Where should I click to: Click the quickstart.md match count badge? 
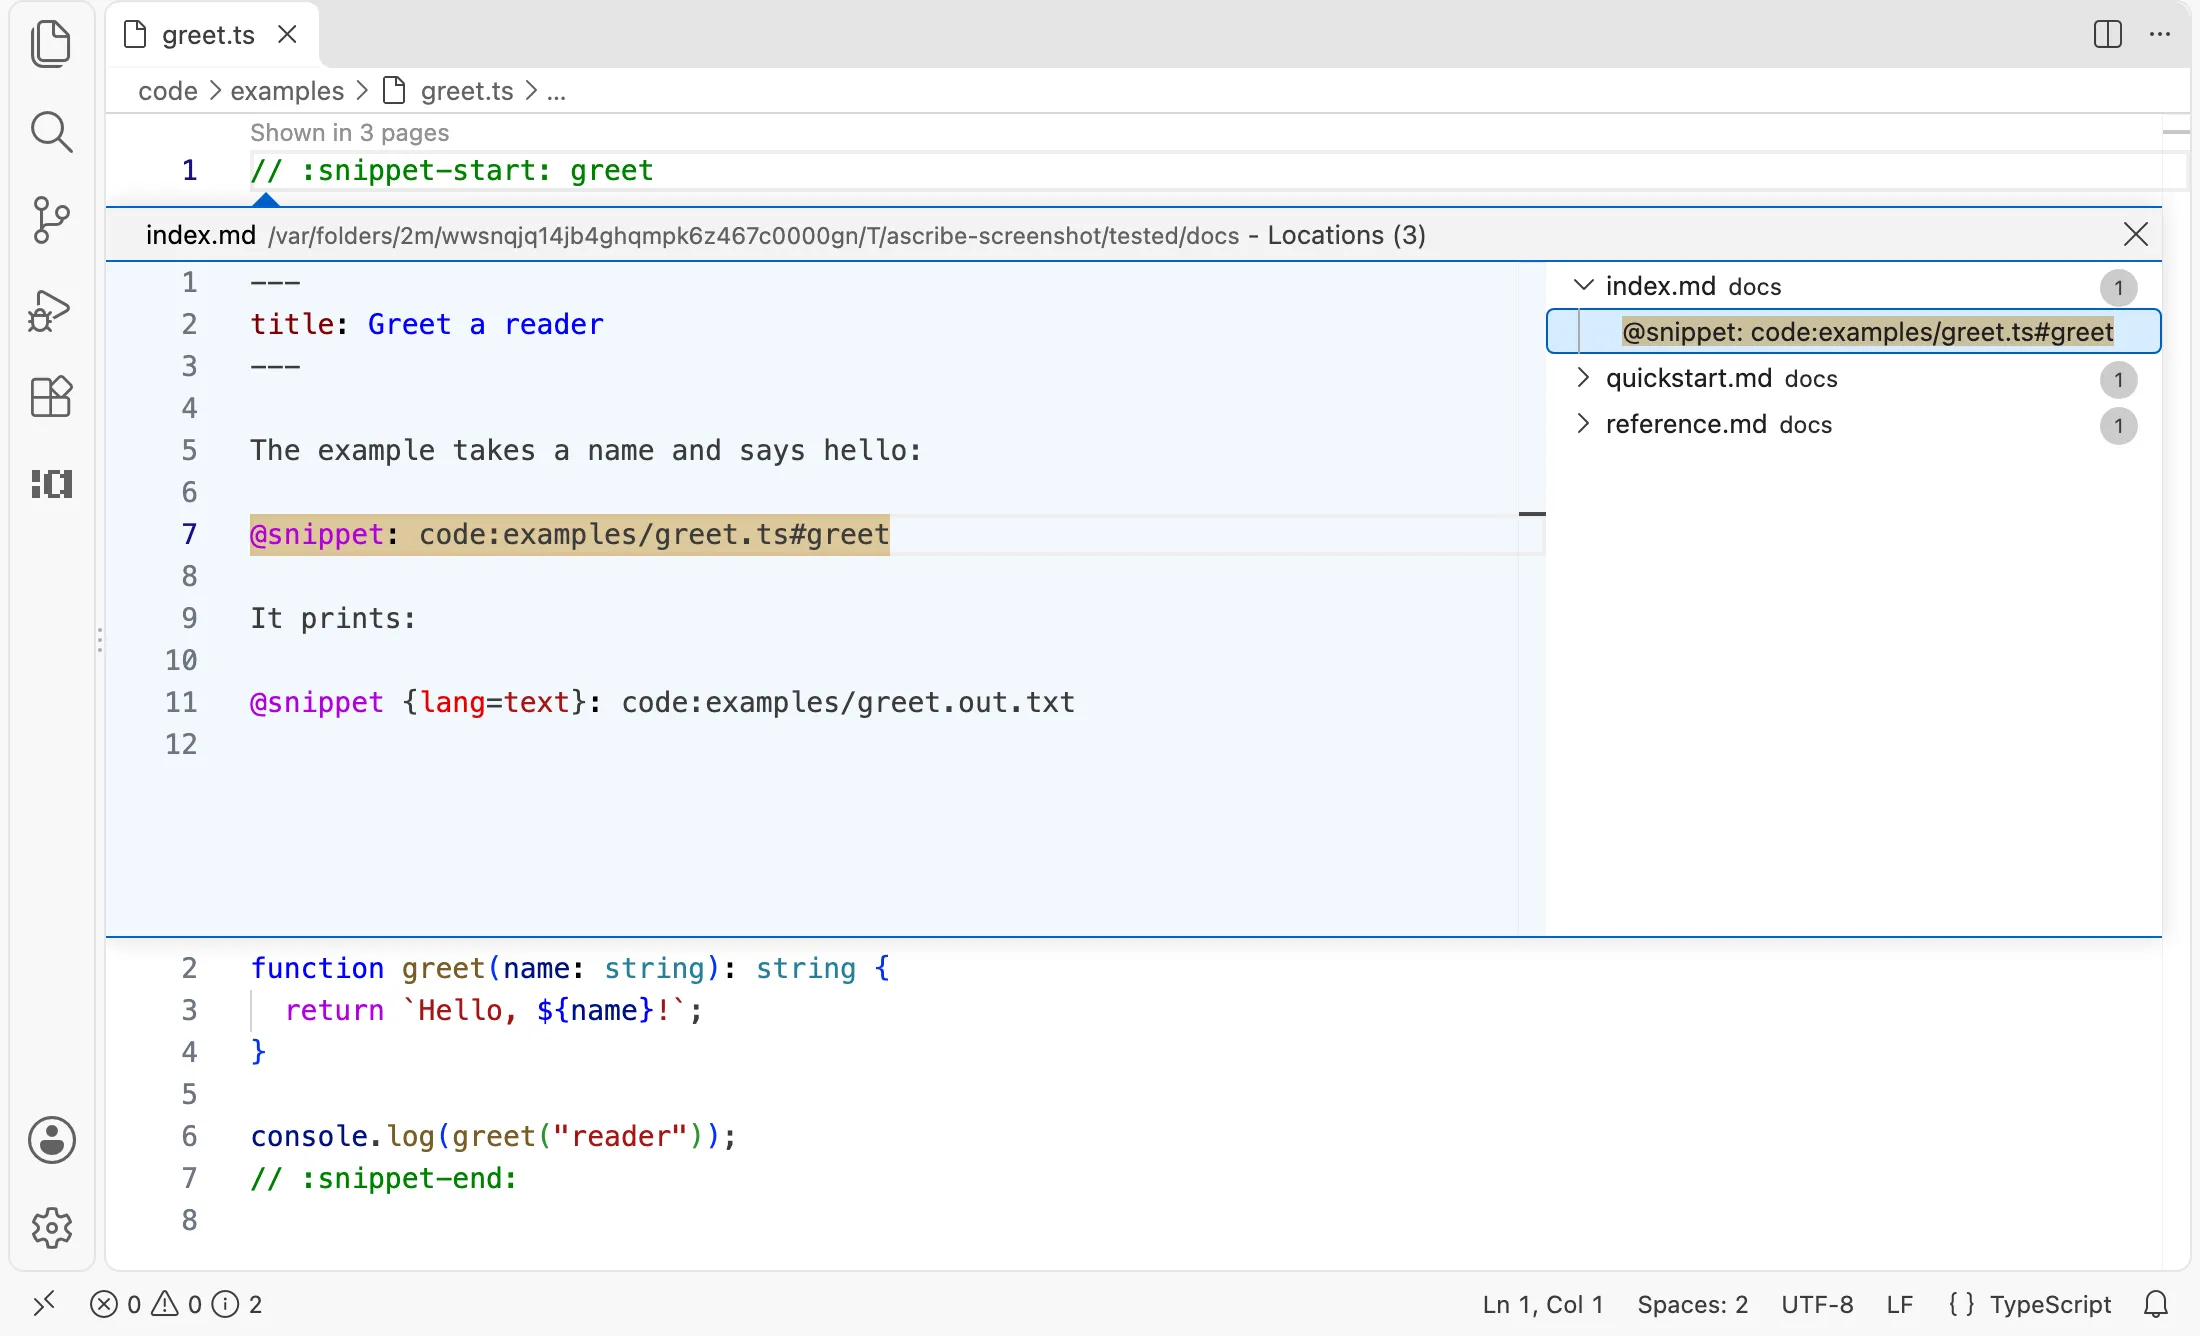pyautogui.click(x=2118, y=379)
